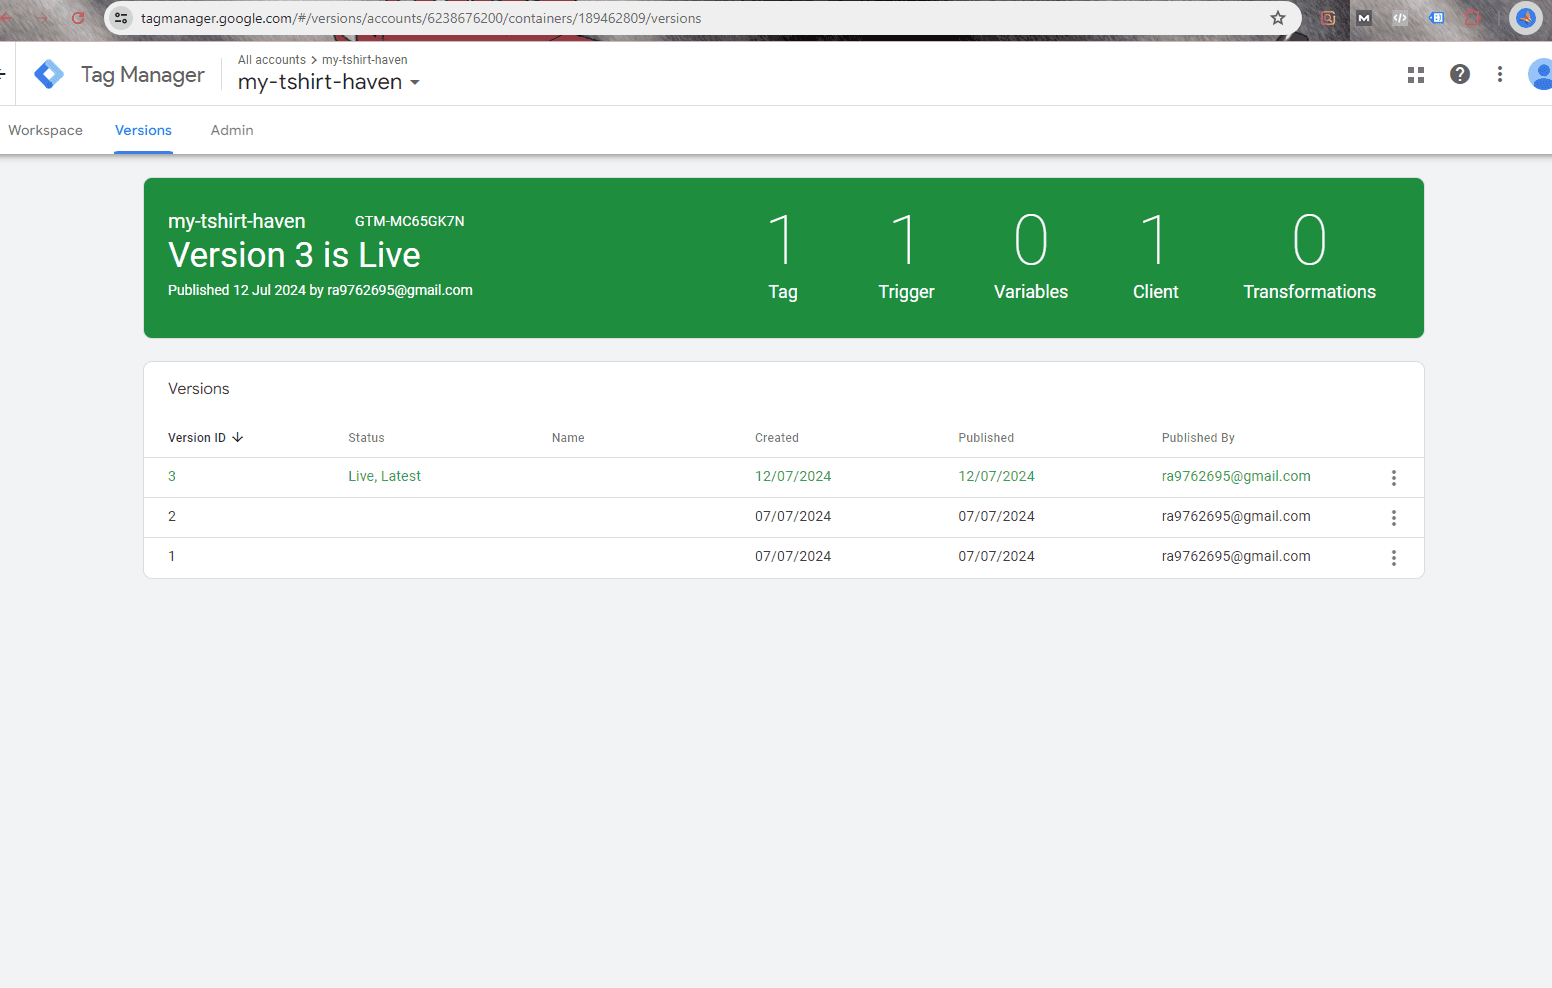Image resolution: width=1552 pixels, height=988 pixels.
Task: Click the Published column header
Action: [x=986, y=438]
